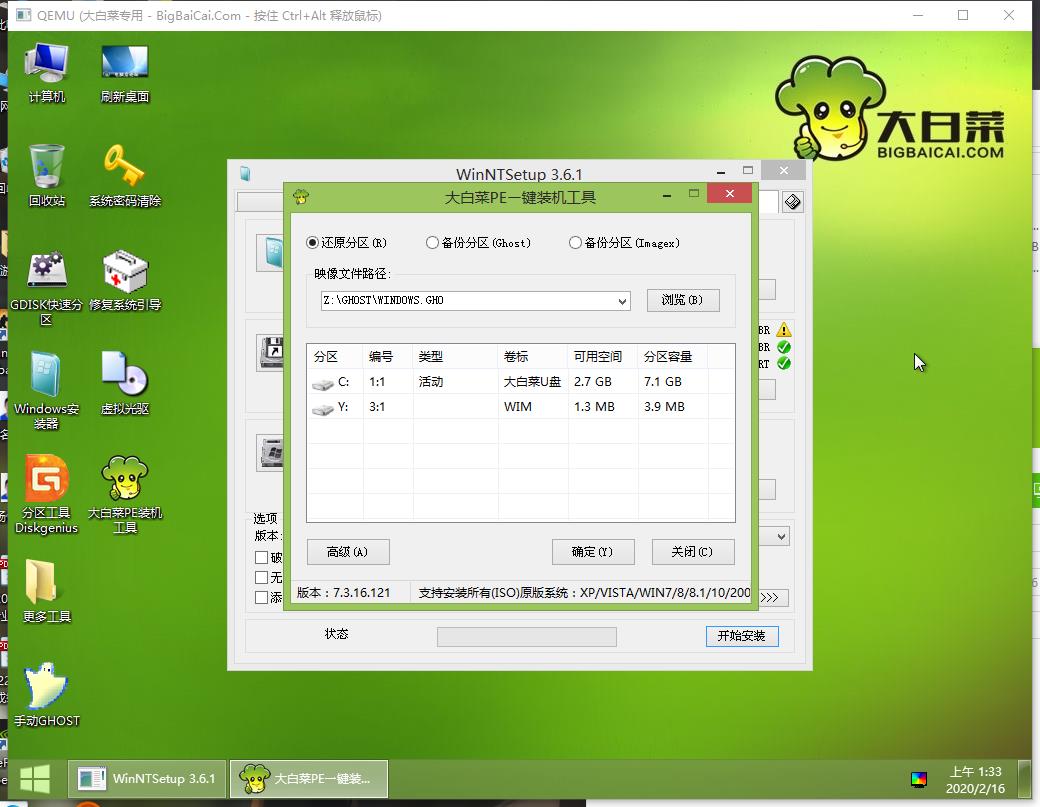Viewport: 1040px width, 807px height.
Task: Click 开始安装 button in WinNTSetup
Action: tap(742, 636)
